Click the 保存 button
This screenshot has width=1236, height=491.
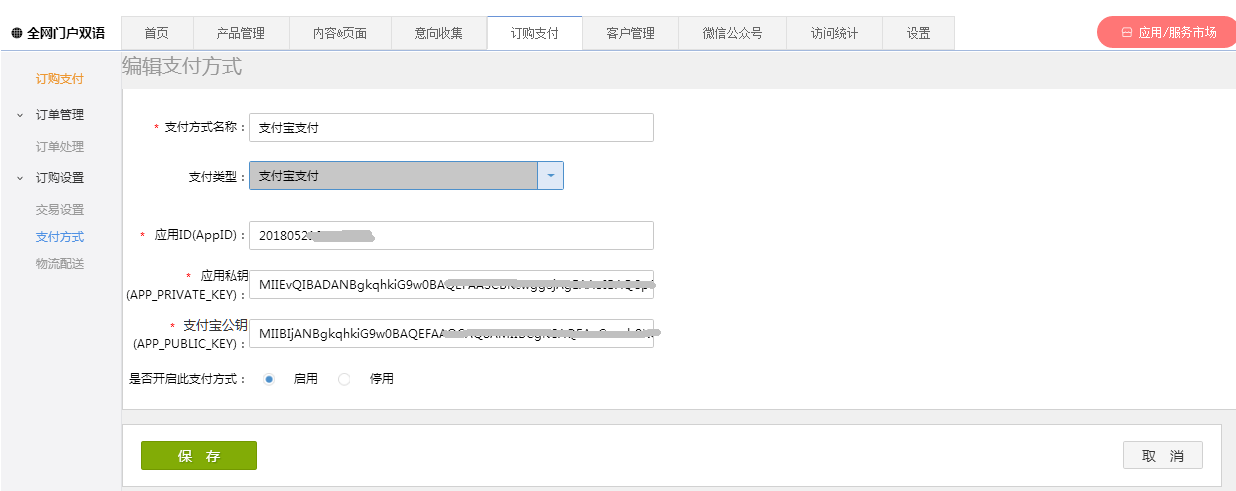(x=199, y=456)
